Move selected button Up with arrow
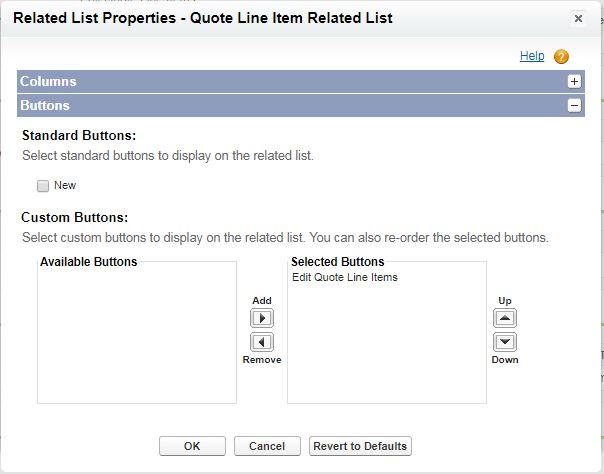Screen dimensions: 604x474 tap(505, 319)
